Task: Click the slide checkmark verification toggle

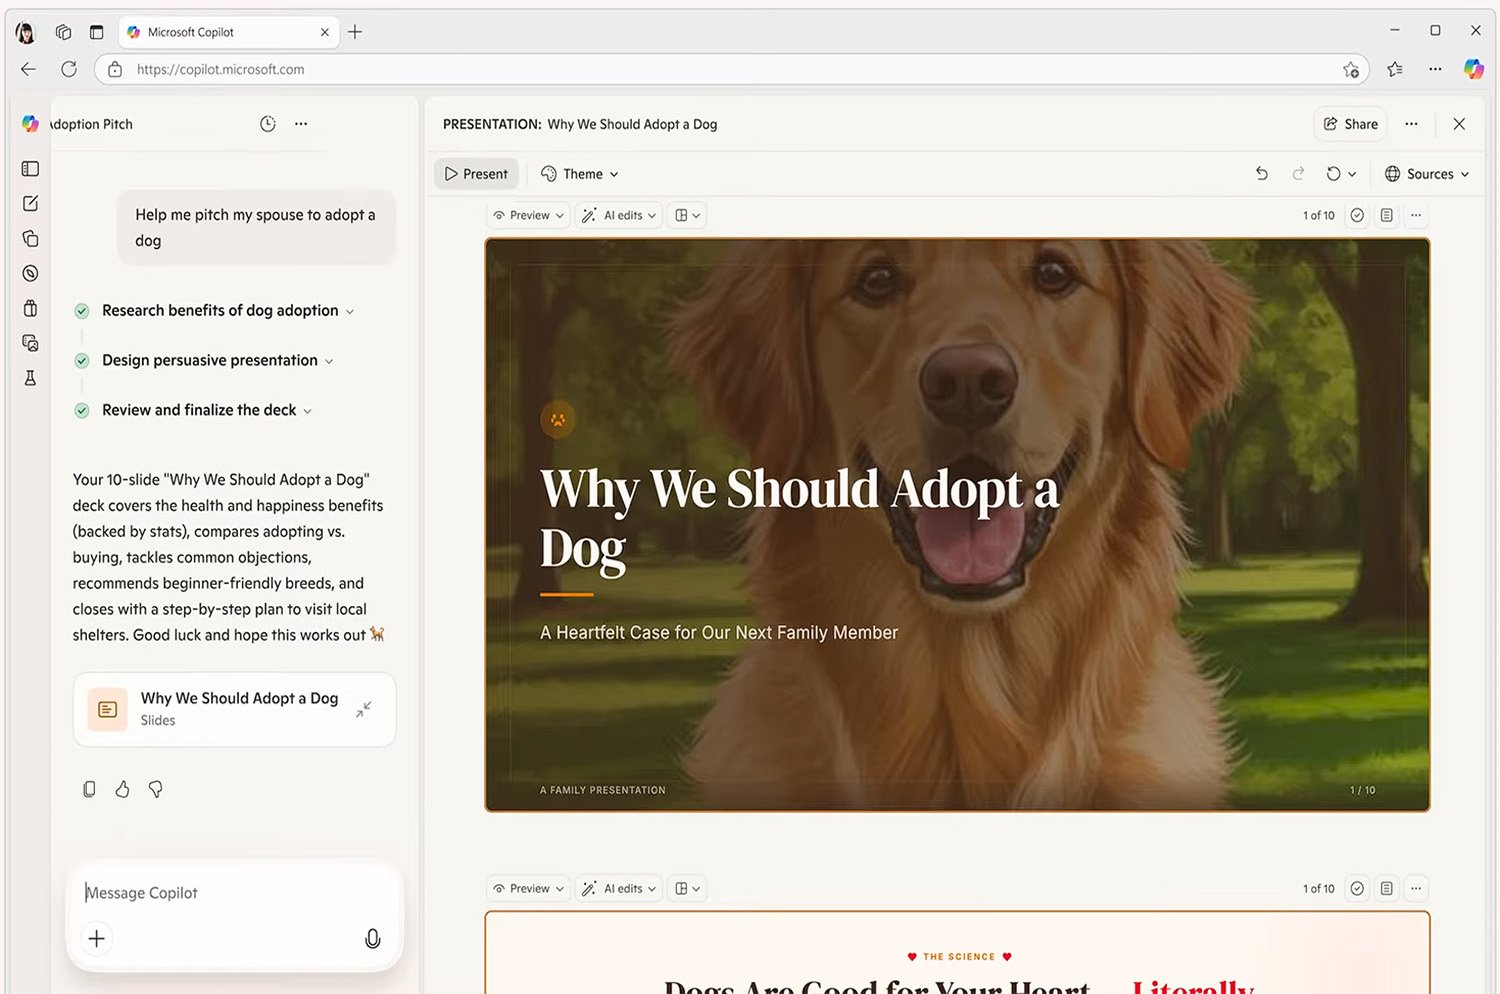Action: click(x=1356, y=214)
